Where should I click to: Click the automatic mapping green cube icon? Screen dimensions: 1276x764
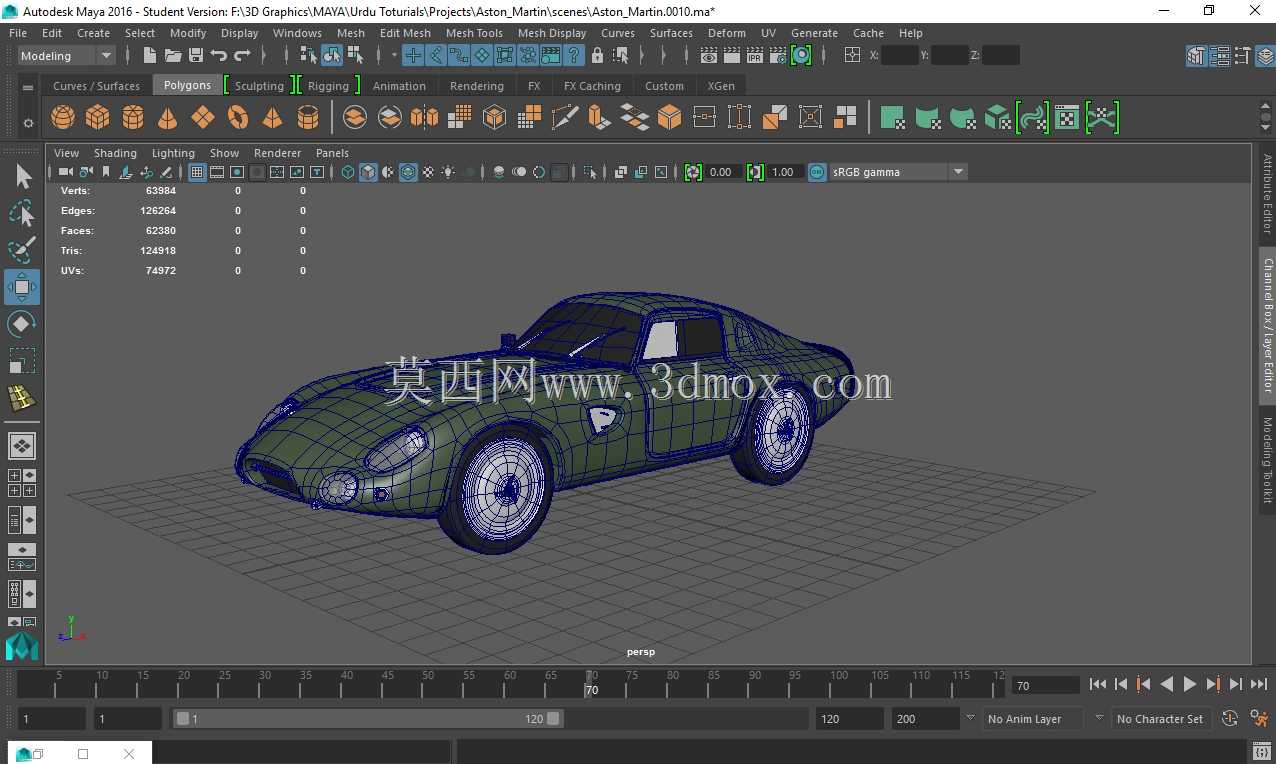[x=998, y=118]
